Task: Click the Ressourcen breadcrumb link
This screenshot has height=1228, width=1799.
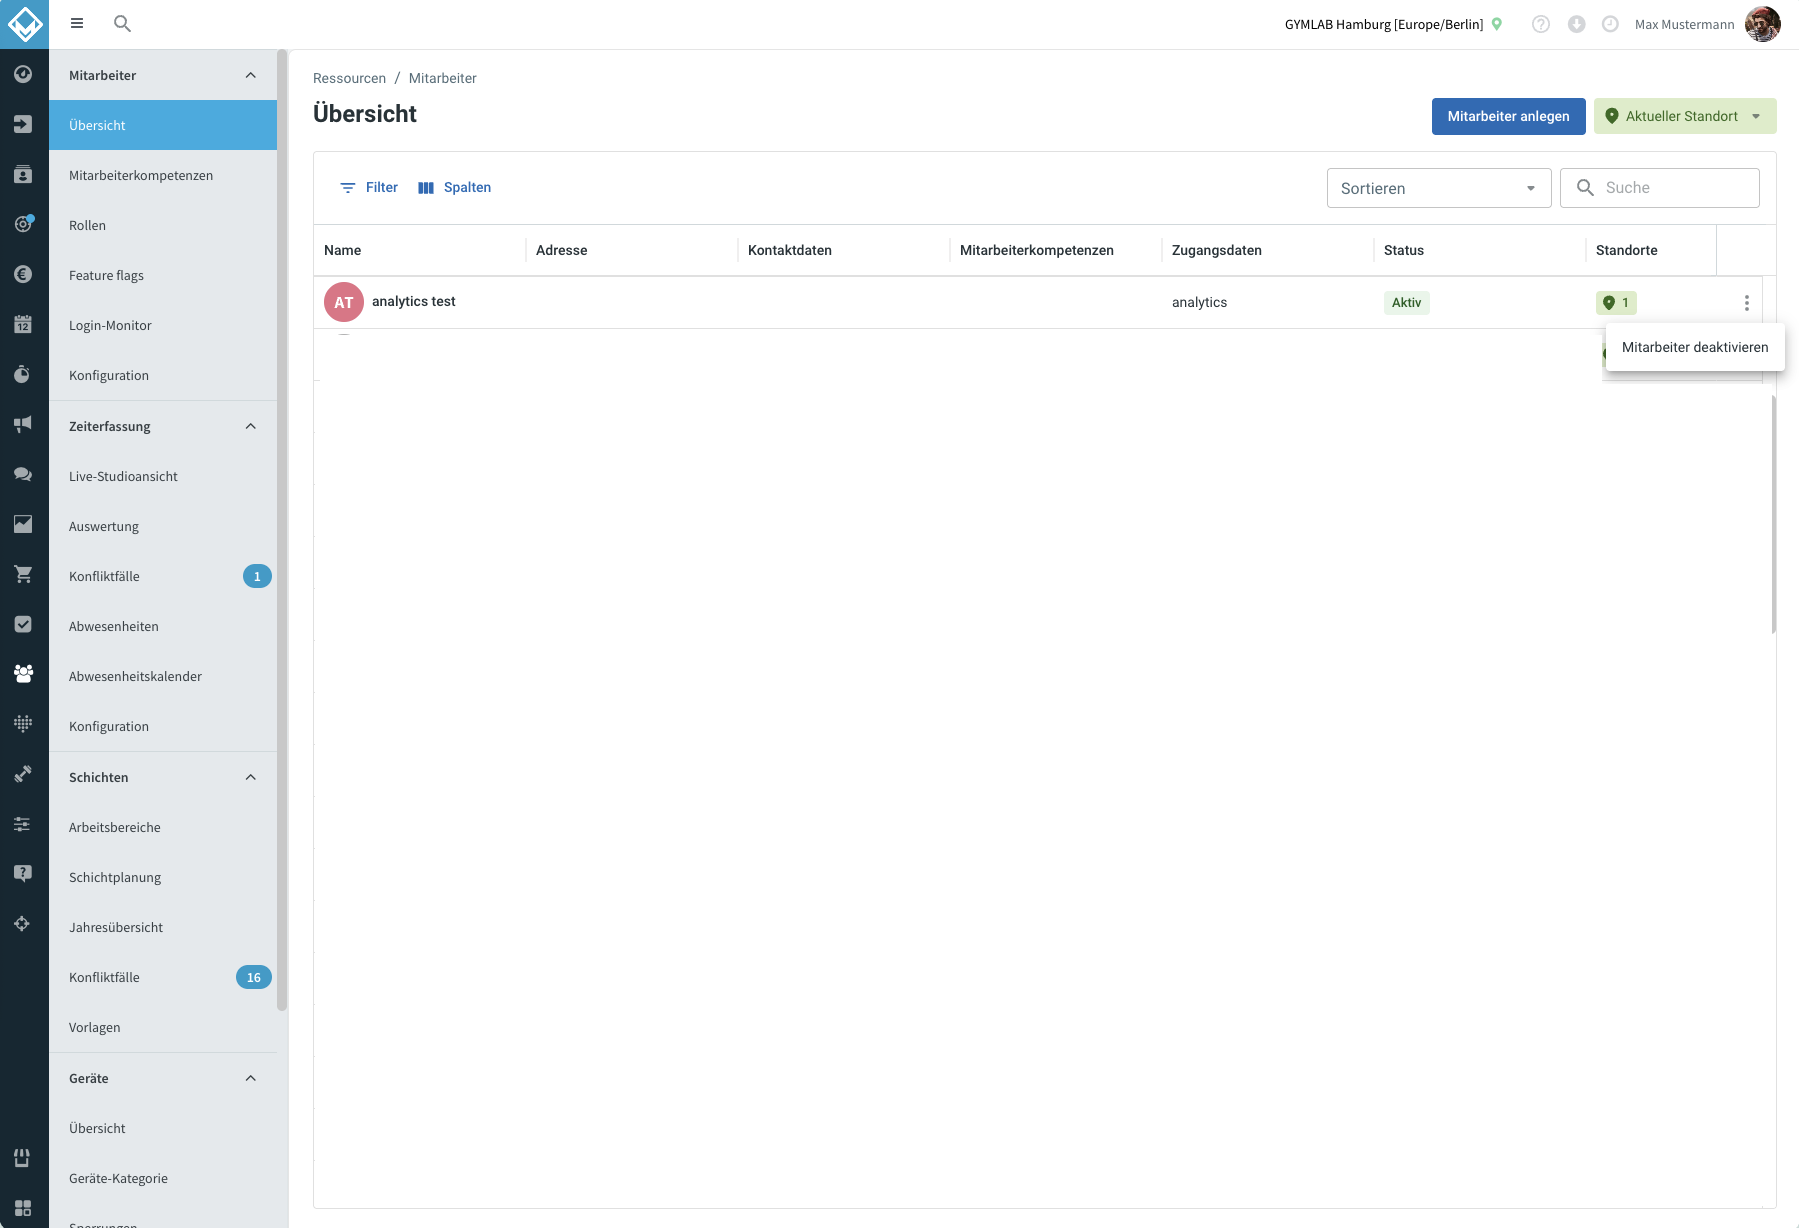Action: point(349,78)
